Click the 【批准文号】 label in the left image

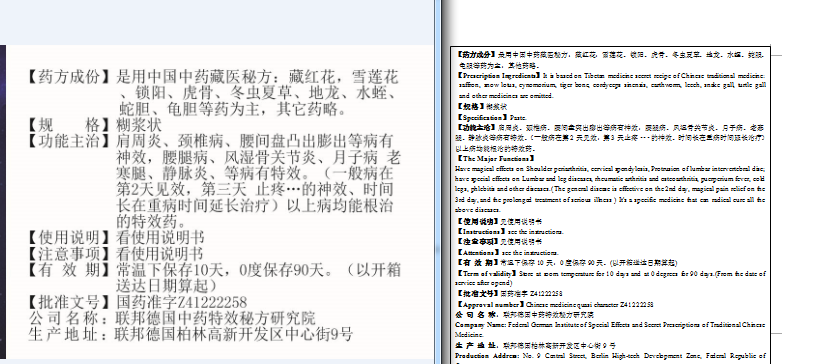point(70,302)
